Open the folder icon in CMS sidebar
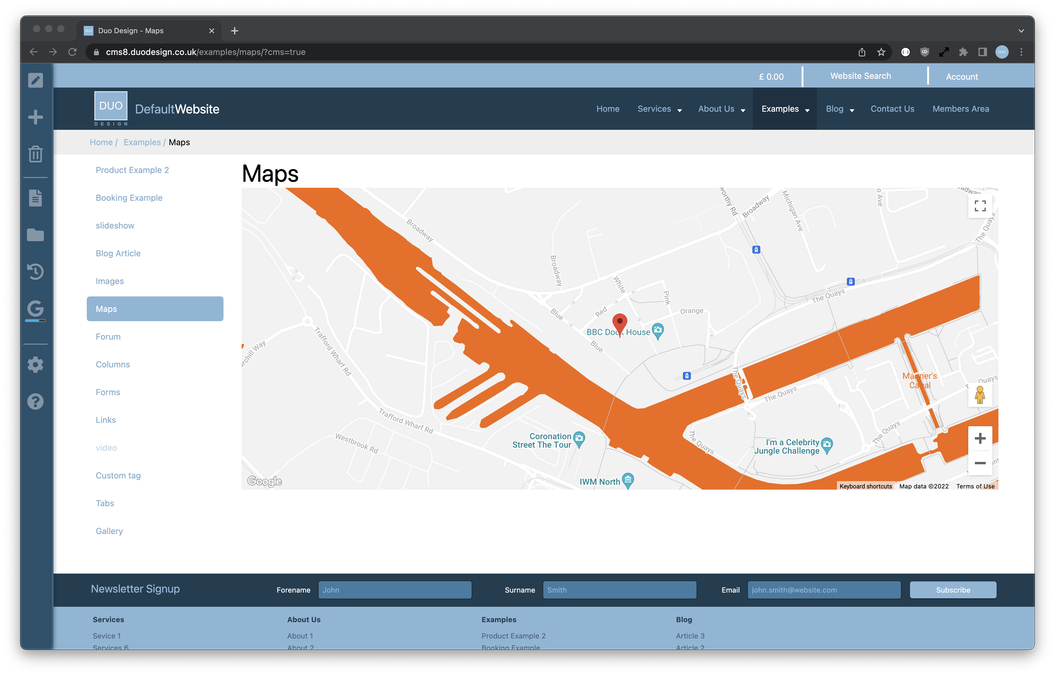Viewport: 1055px width, 675px height. (35, 234)
